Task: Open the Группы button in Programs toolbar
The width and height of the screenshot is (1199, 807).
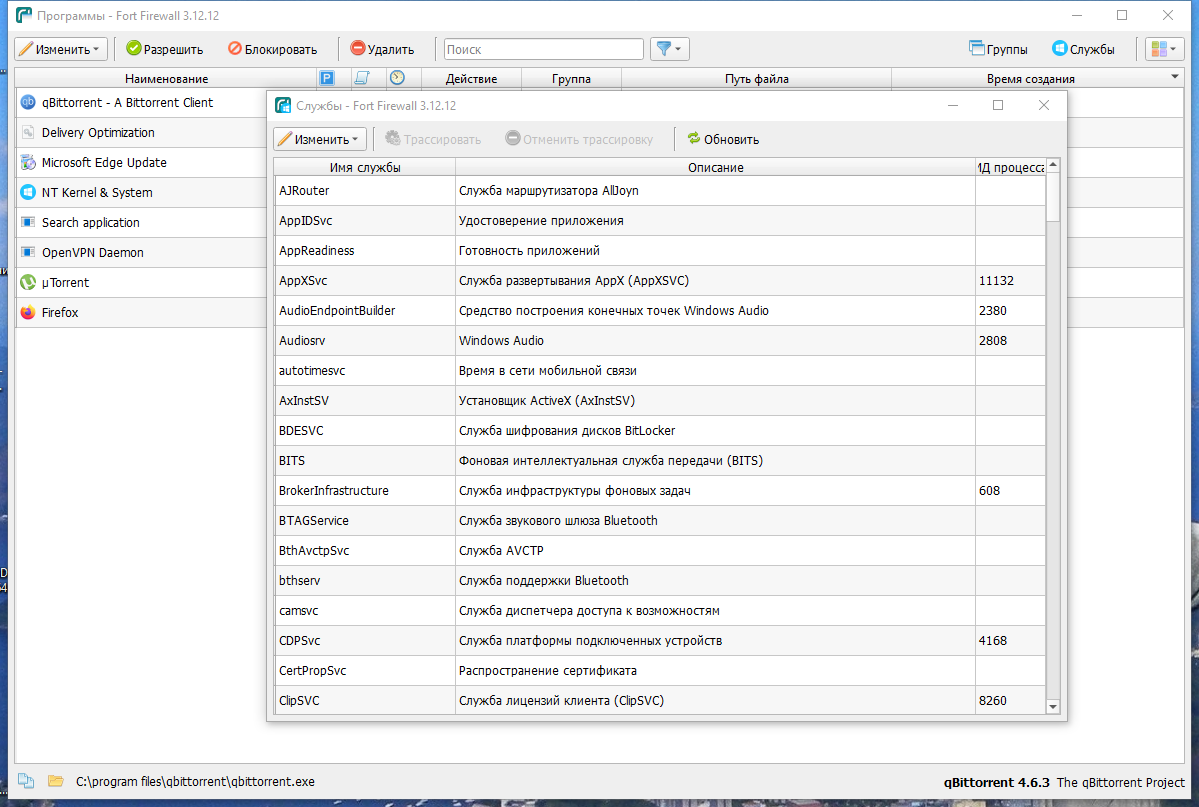Action: pos(999,49)
